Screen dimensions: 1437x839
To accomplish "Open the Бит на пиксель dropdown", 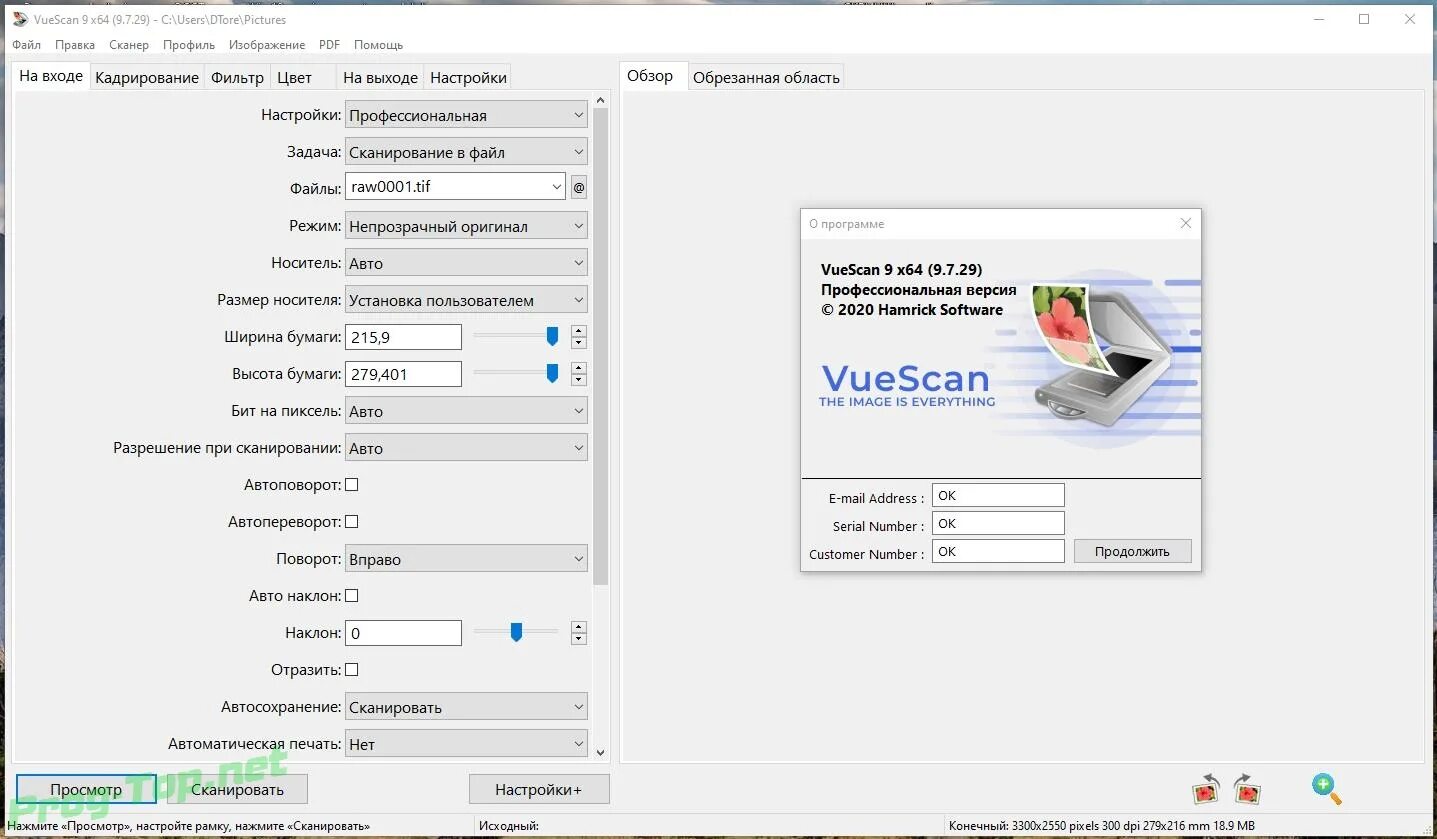I will tap(466, 411).
